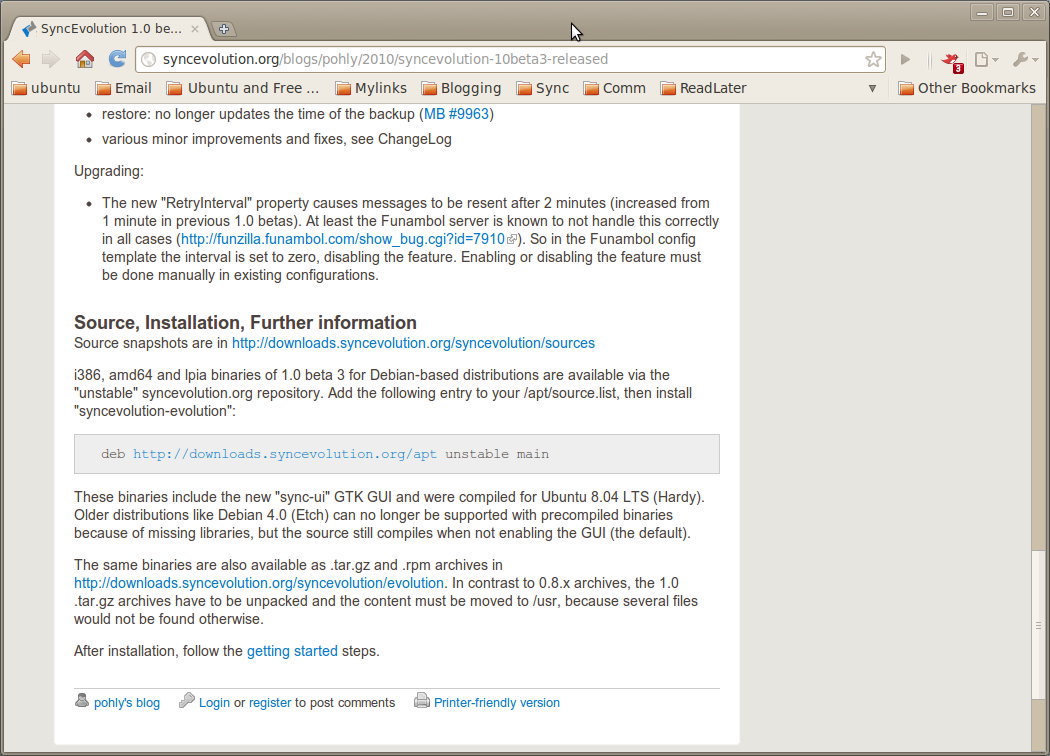
Task: Open the funzilla.funambol.com show_bug link
Action: 343,239
